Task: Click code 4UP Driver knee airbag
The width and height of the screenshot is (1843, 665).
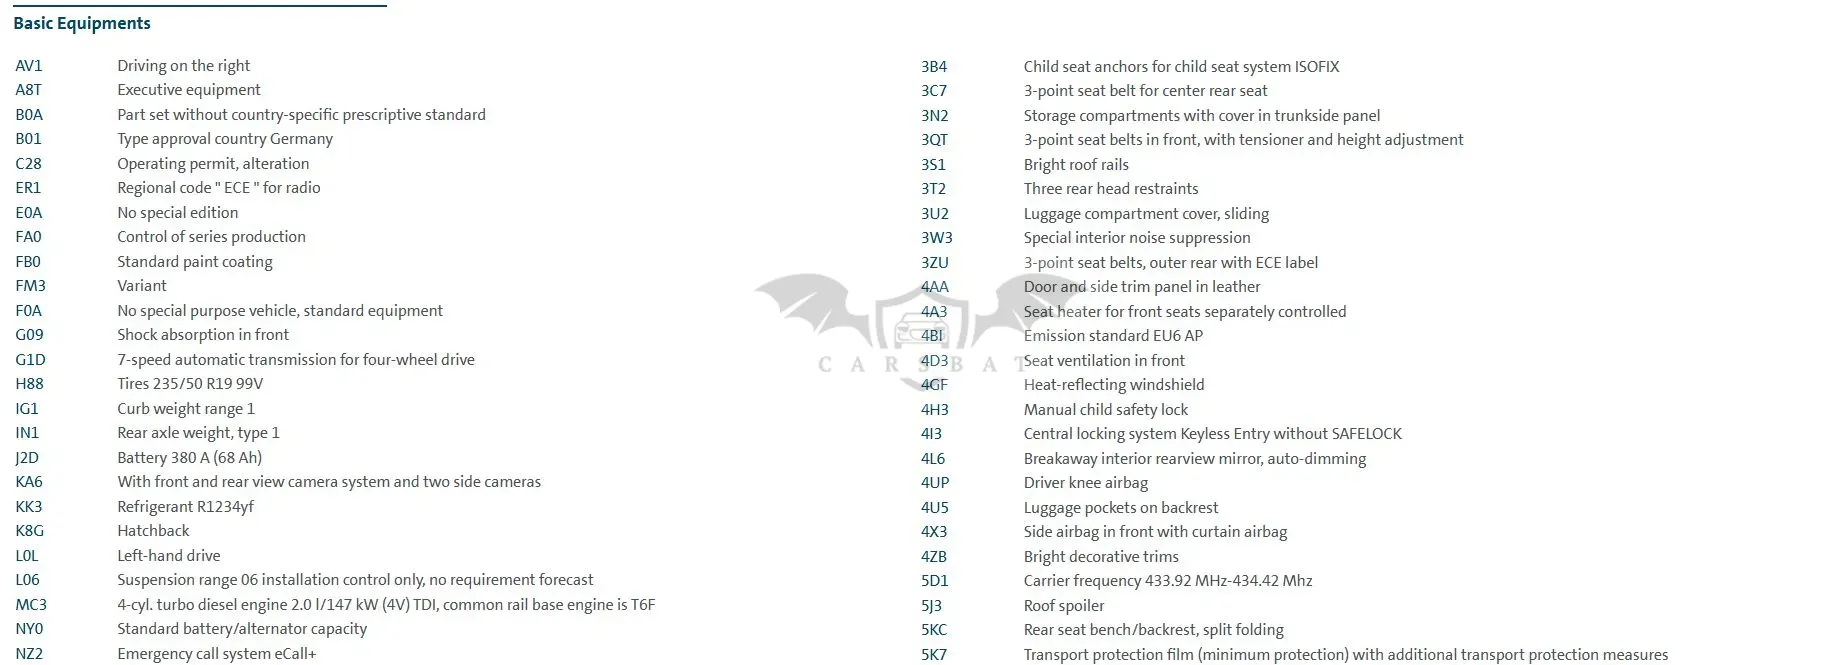Action: (935, 483)
